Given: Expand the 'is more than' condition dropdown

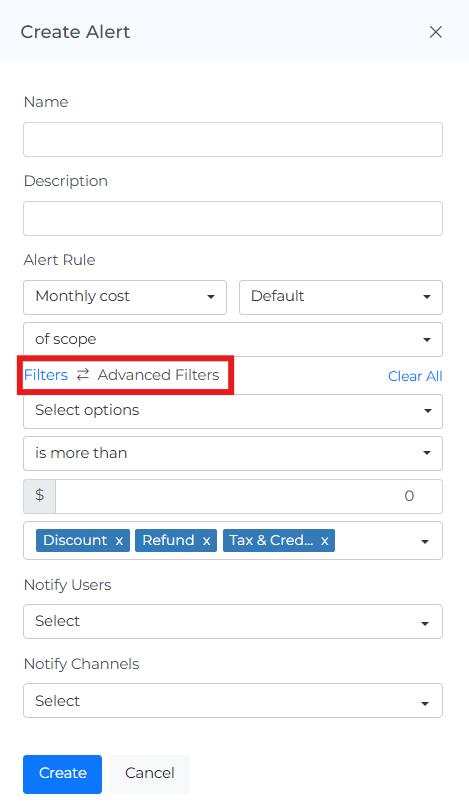Looking at the screenshot, I should point(233,453).
